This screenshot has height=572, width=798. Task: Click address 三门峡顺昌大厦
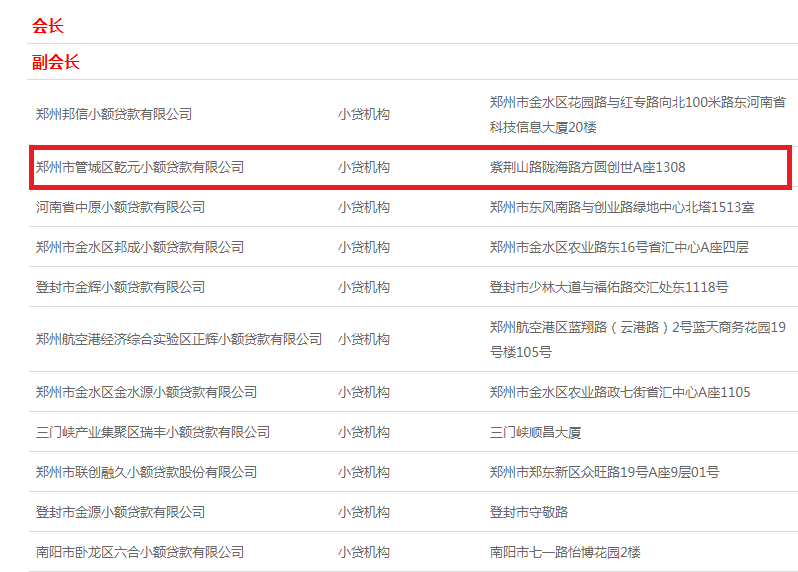click(535, 432)
